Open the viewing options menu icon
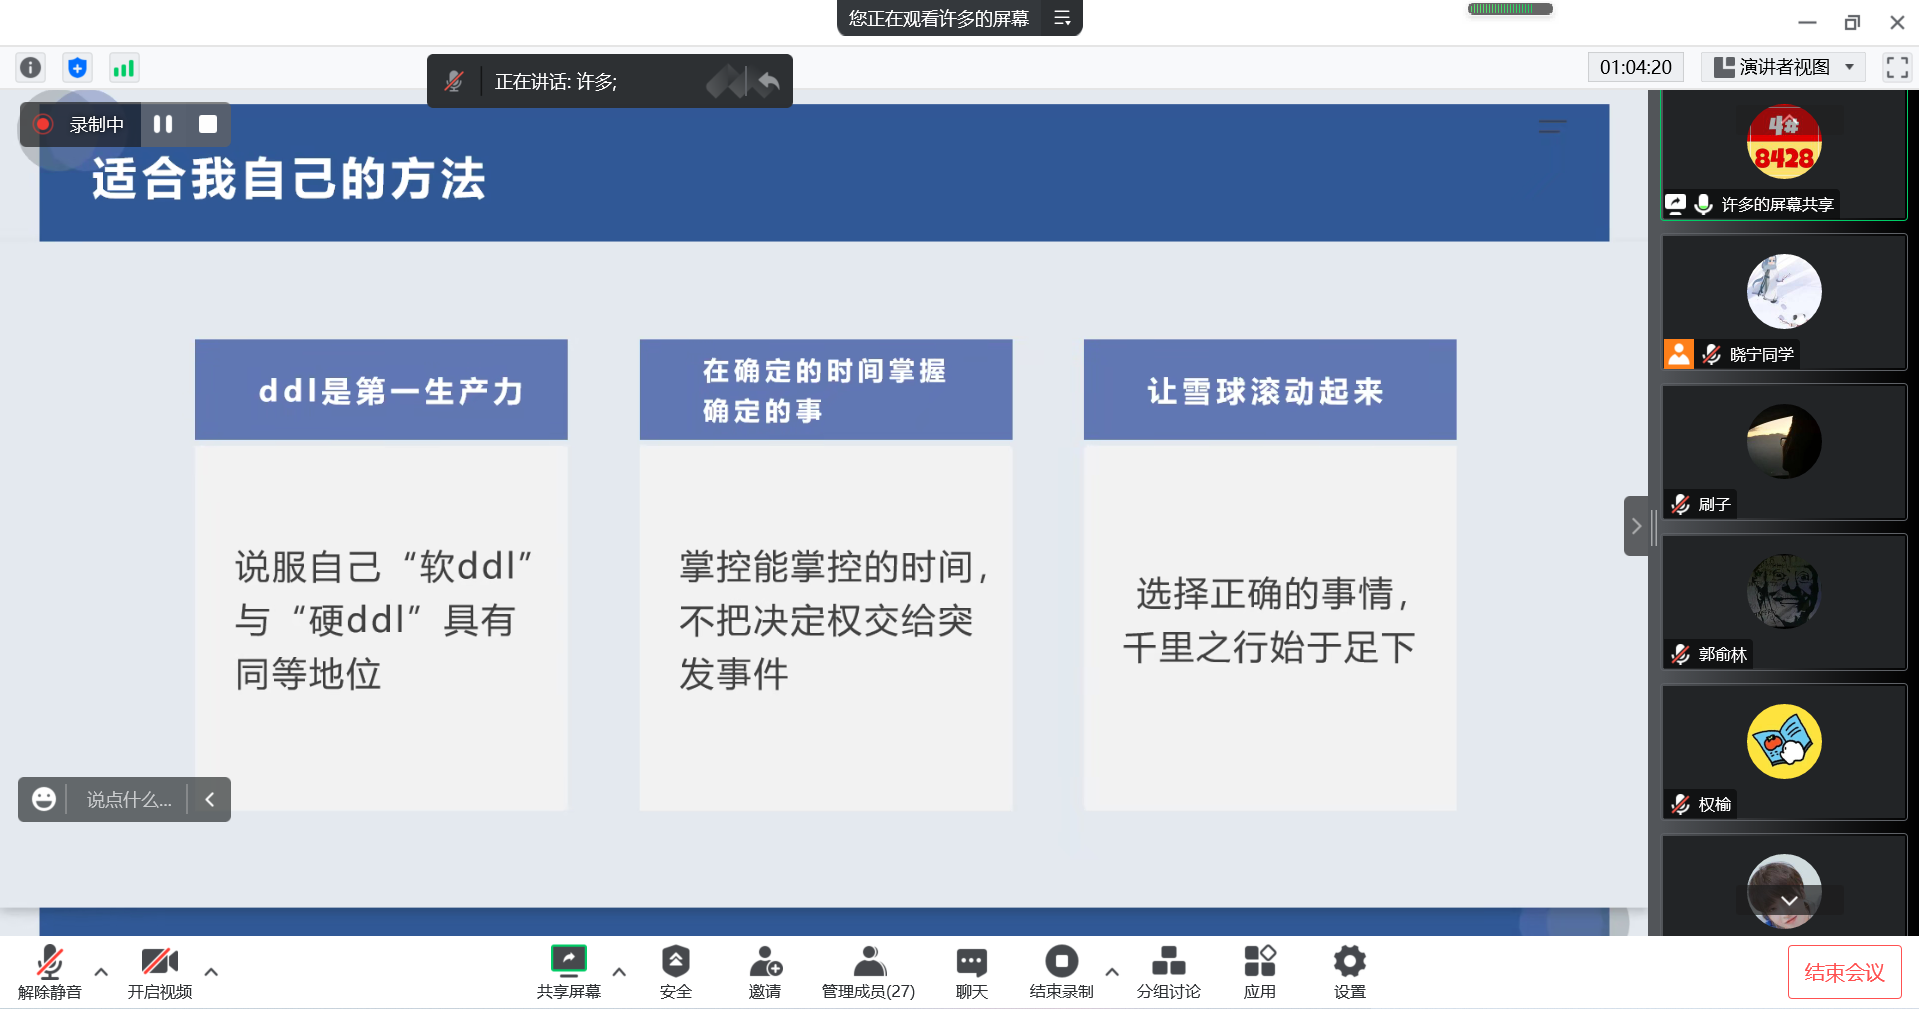 point(1062,18)
